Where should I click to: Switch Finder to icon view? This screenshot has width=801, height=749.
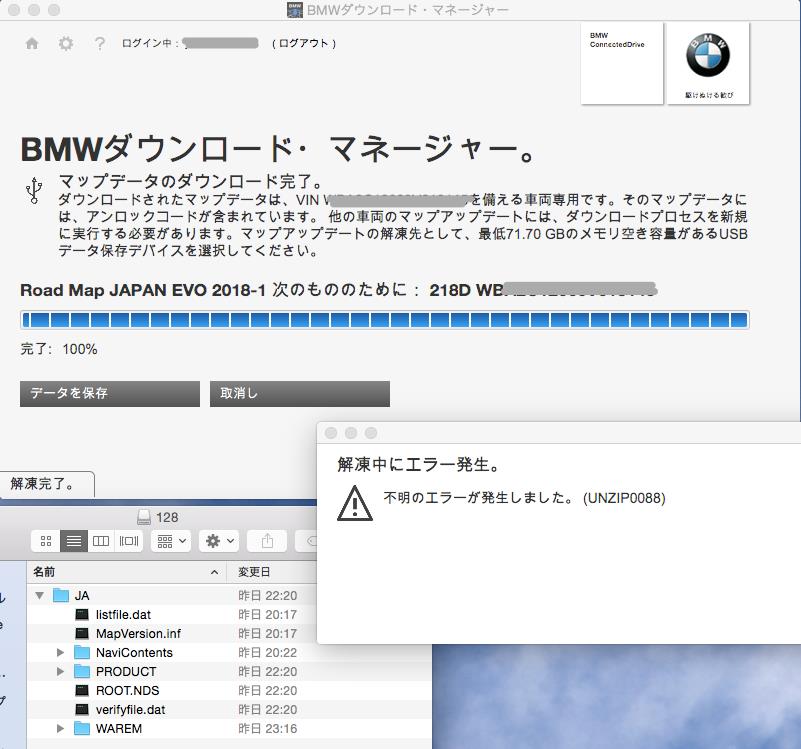[x=46, y=541]
